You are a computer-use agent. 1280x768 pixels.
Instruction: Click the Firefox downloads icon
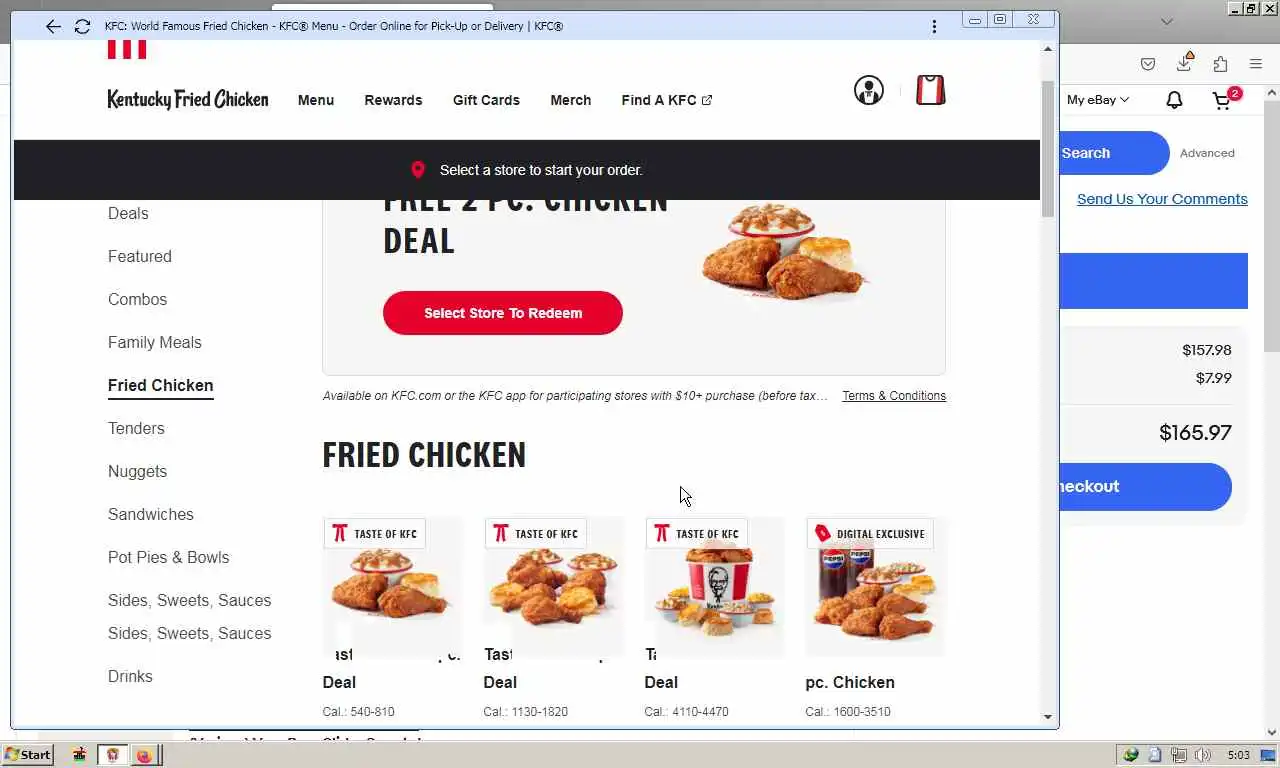[1184, 63]
